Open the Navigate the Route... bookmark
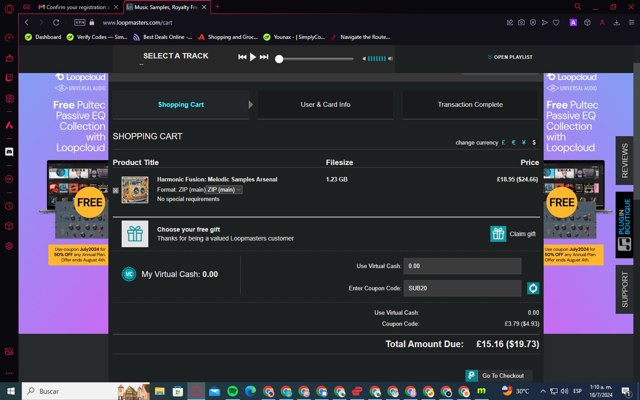The width and height of the screenshot is (640, 400). coord(360,37)
